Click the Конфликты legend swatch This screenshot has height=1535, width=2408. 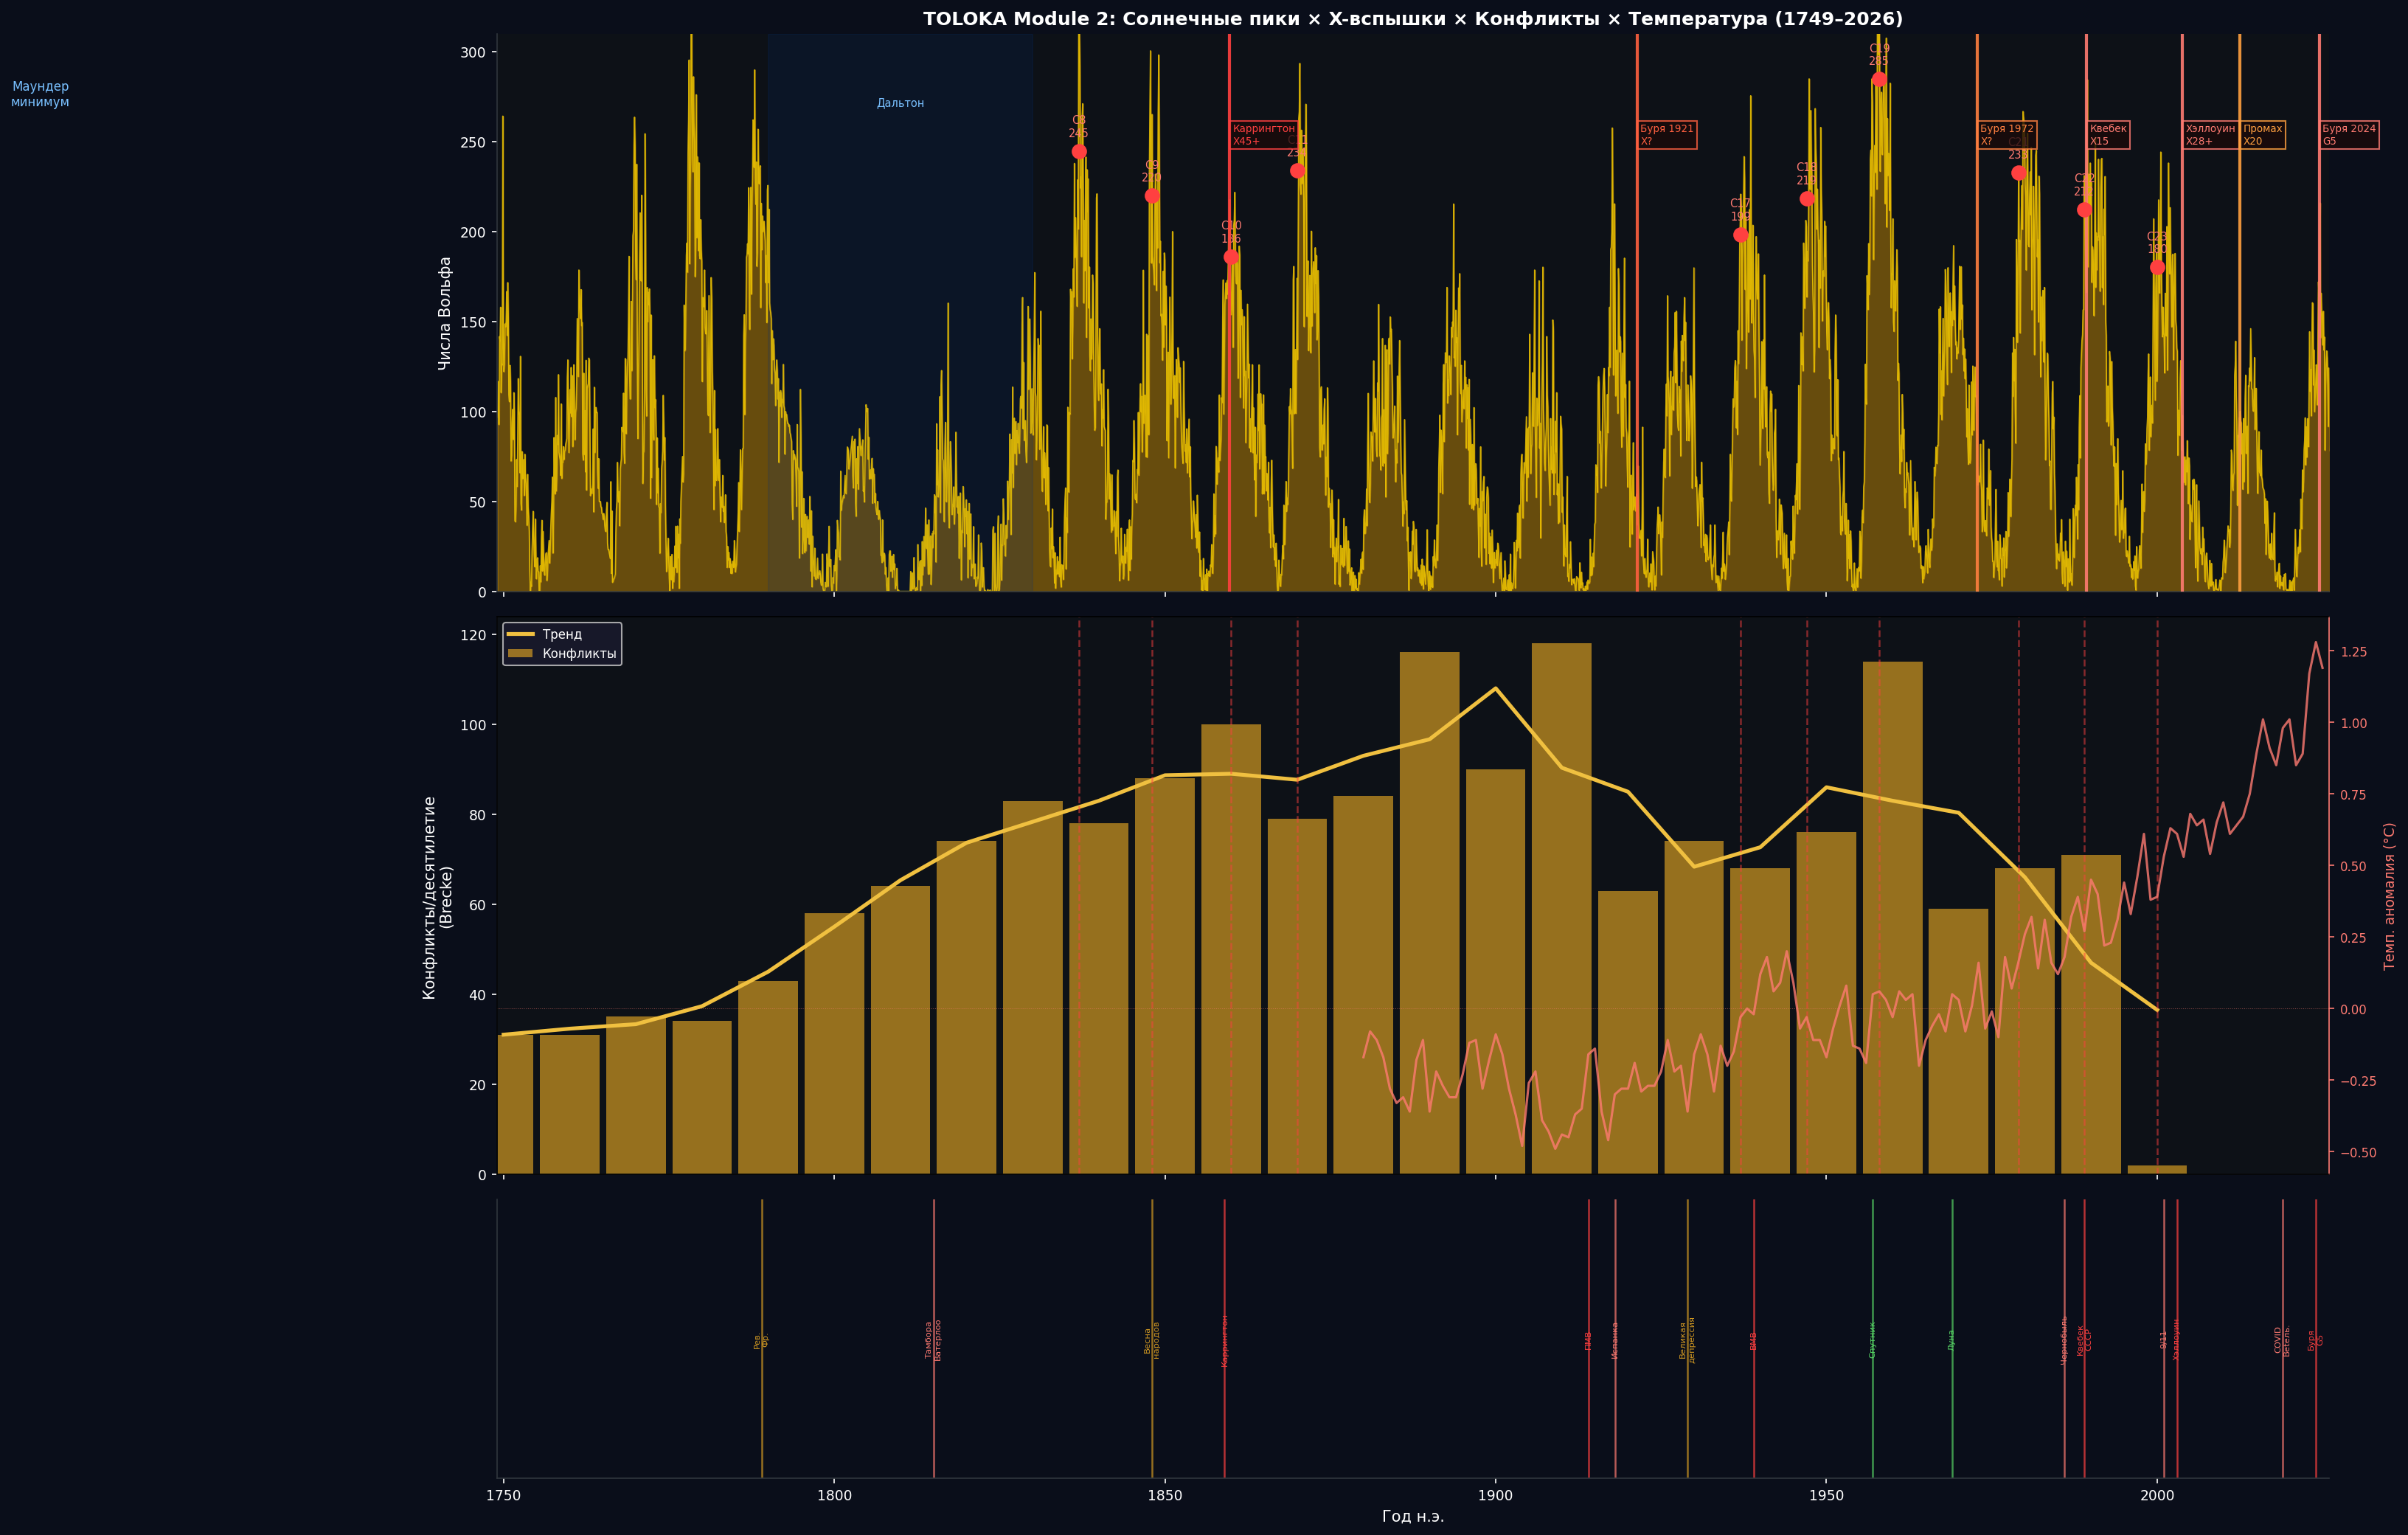(x=520, y=654)
